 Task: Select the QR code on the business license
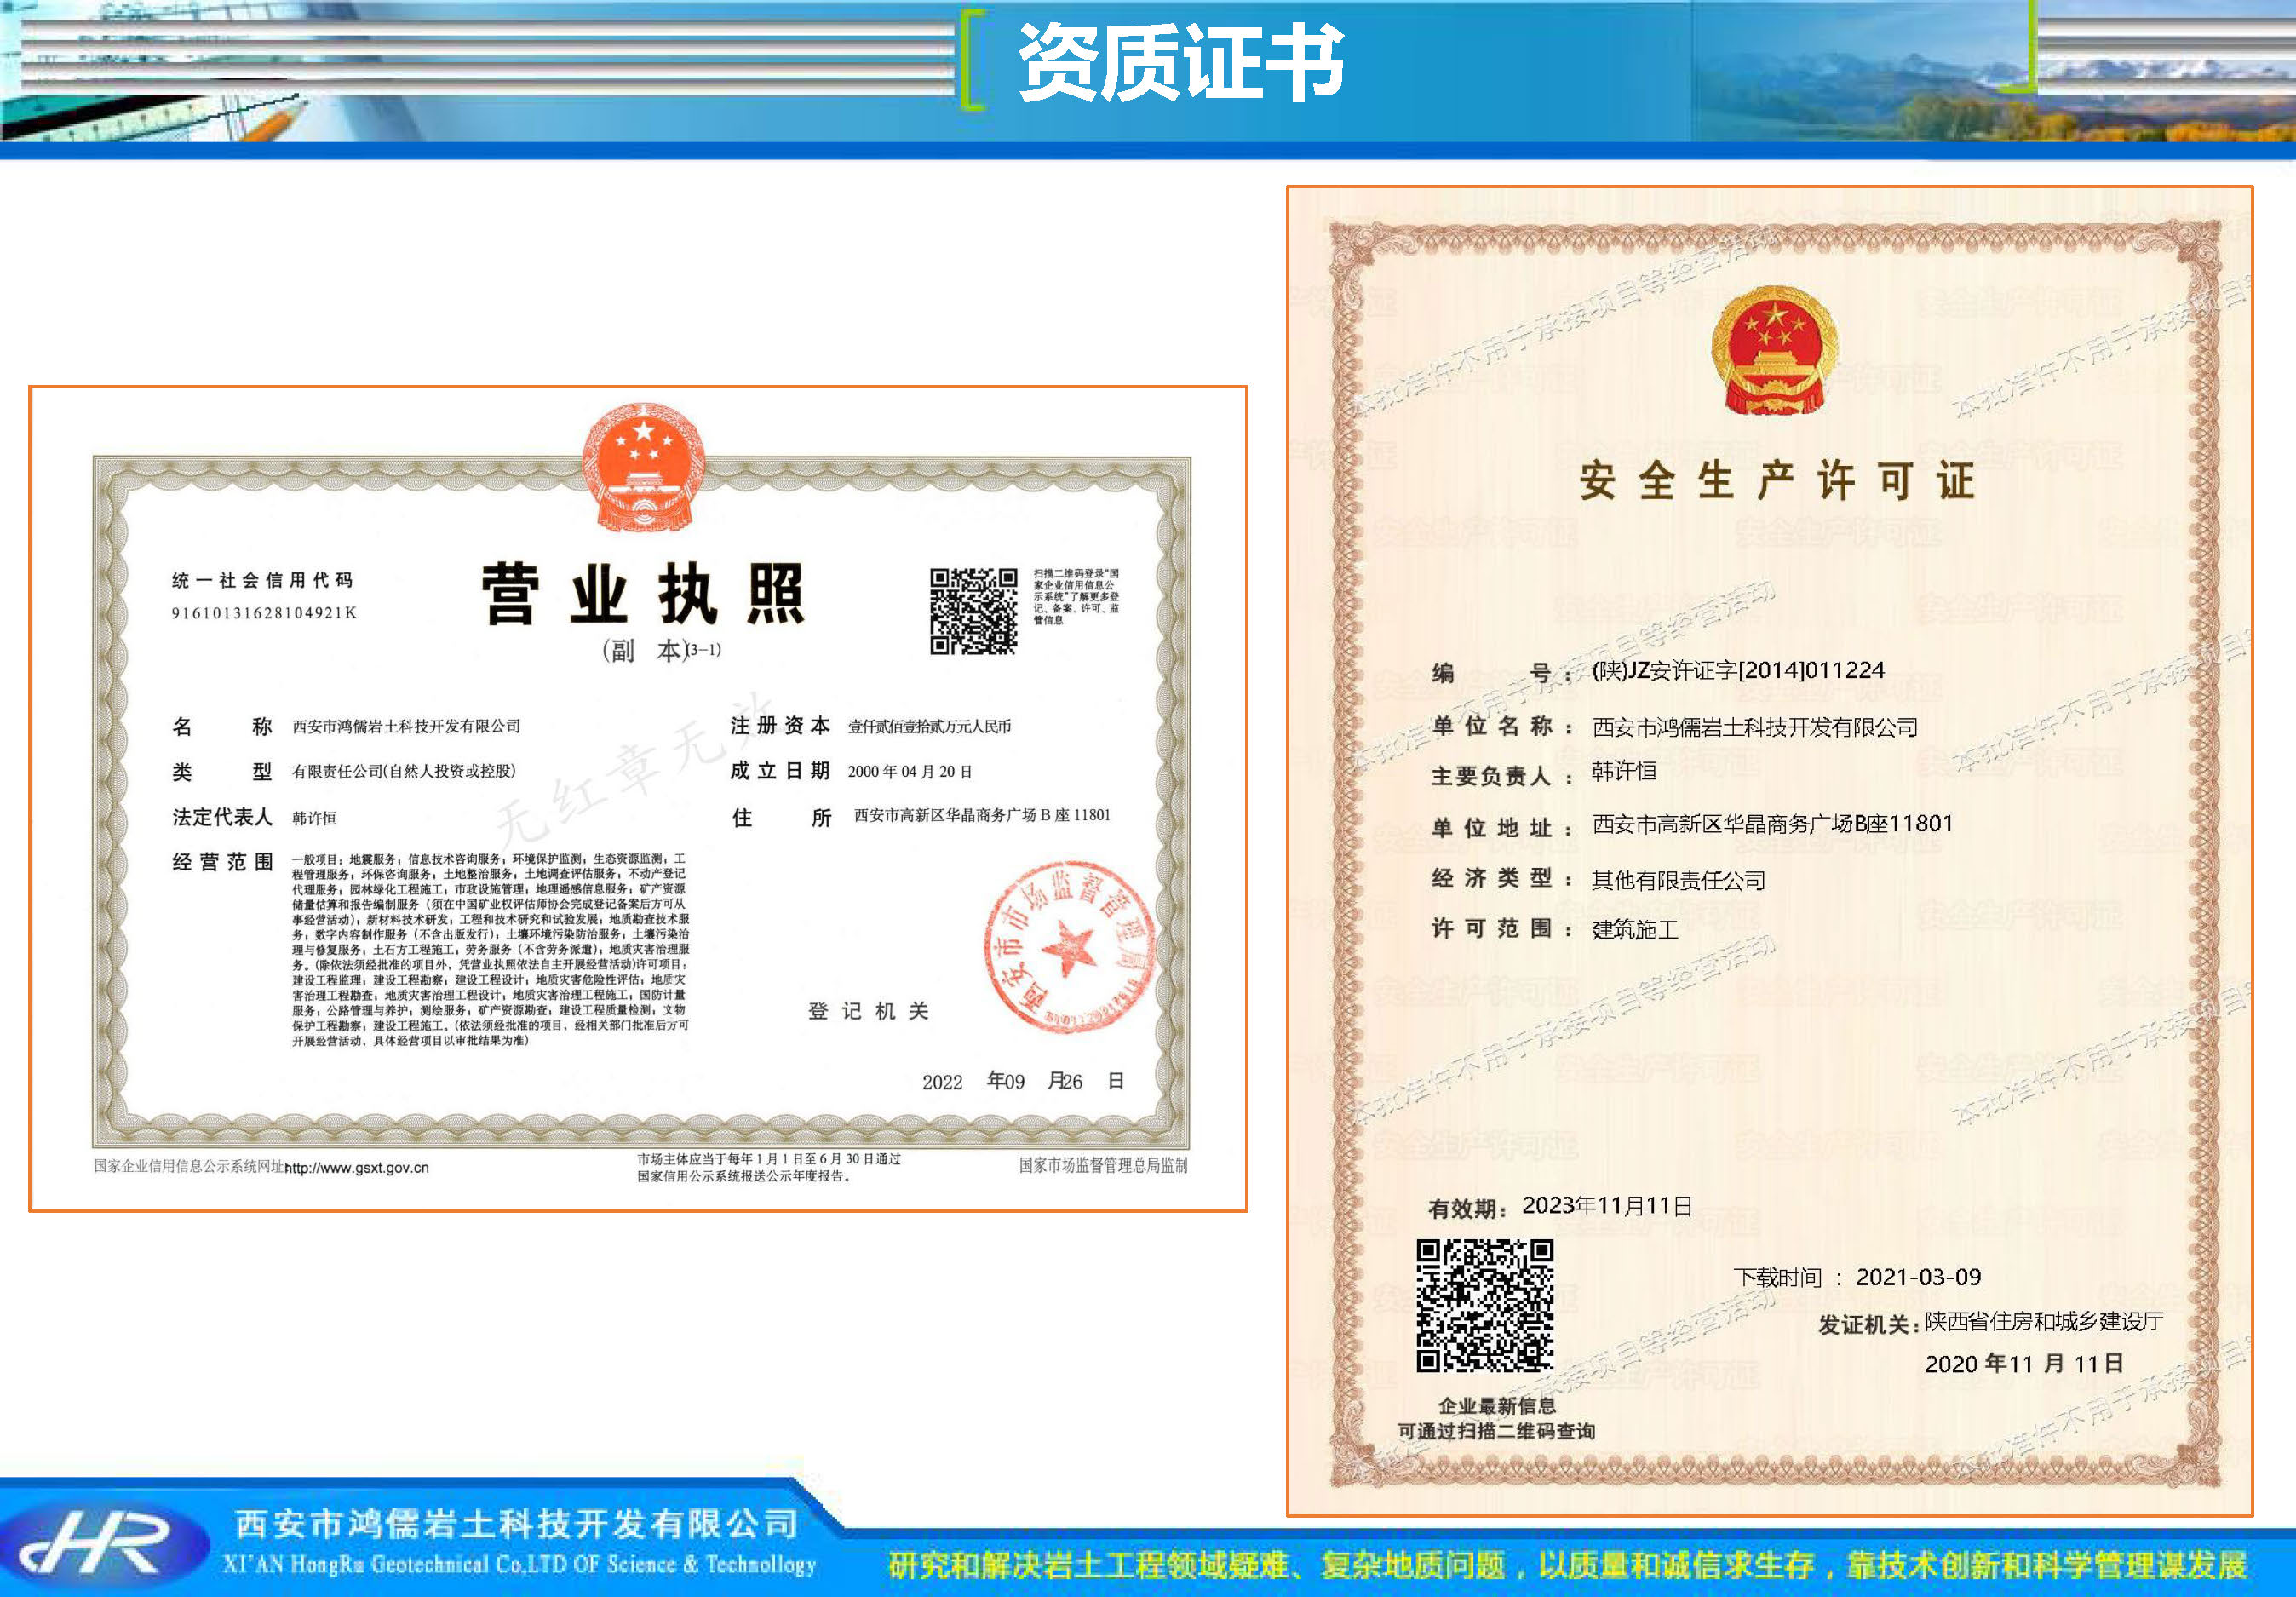[973, 611]
